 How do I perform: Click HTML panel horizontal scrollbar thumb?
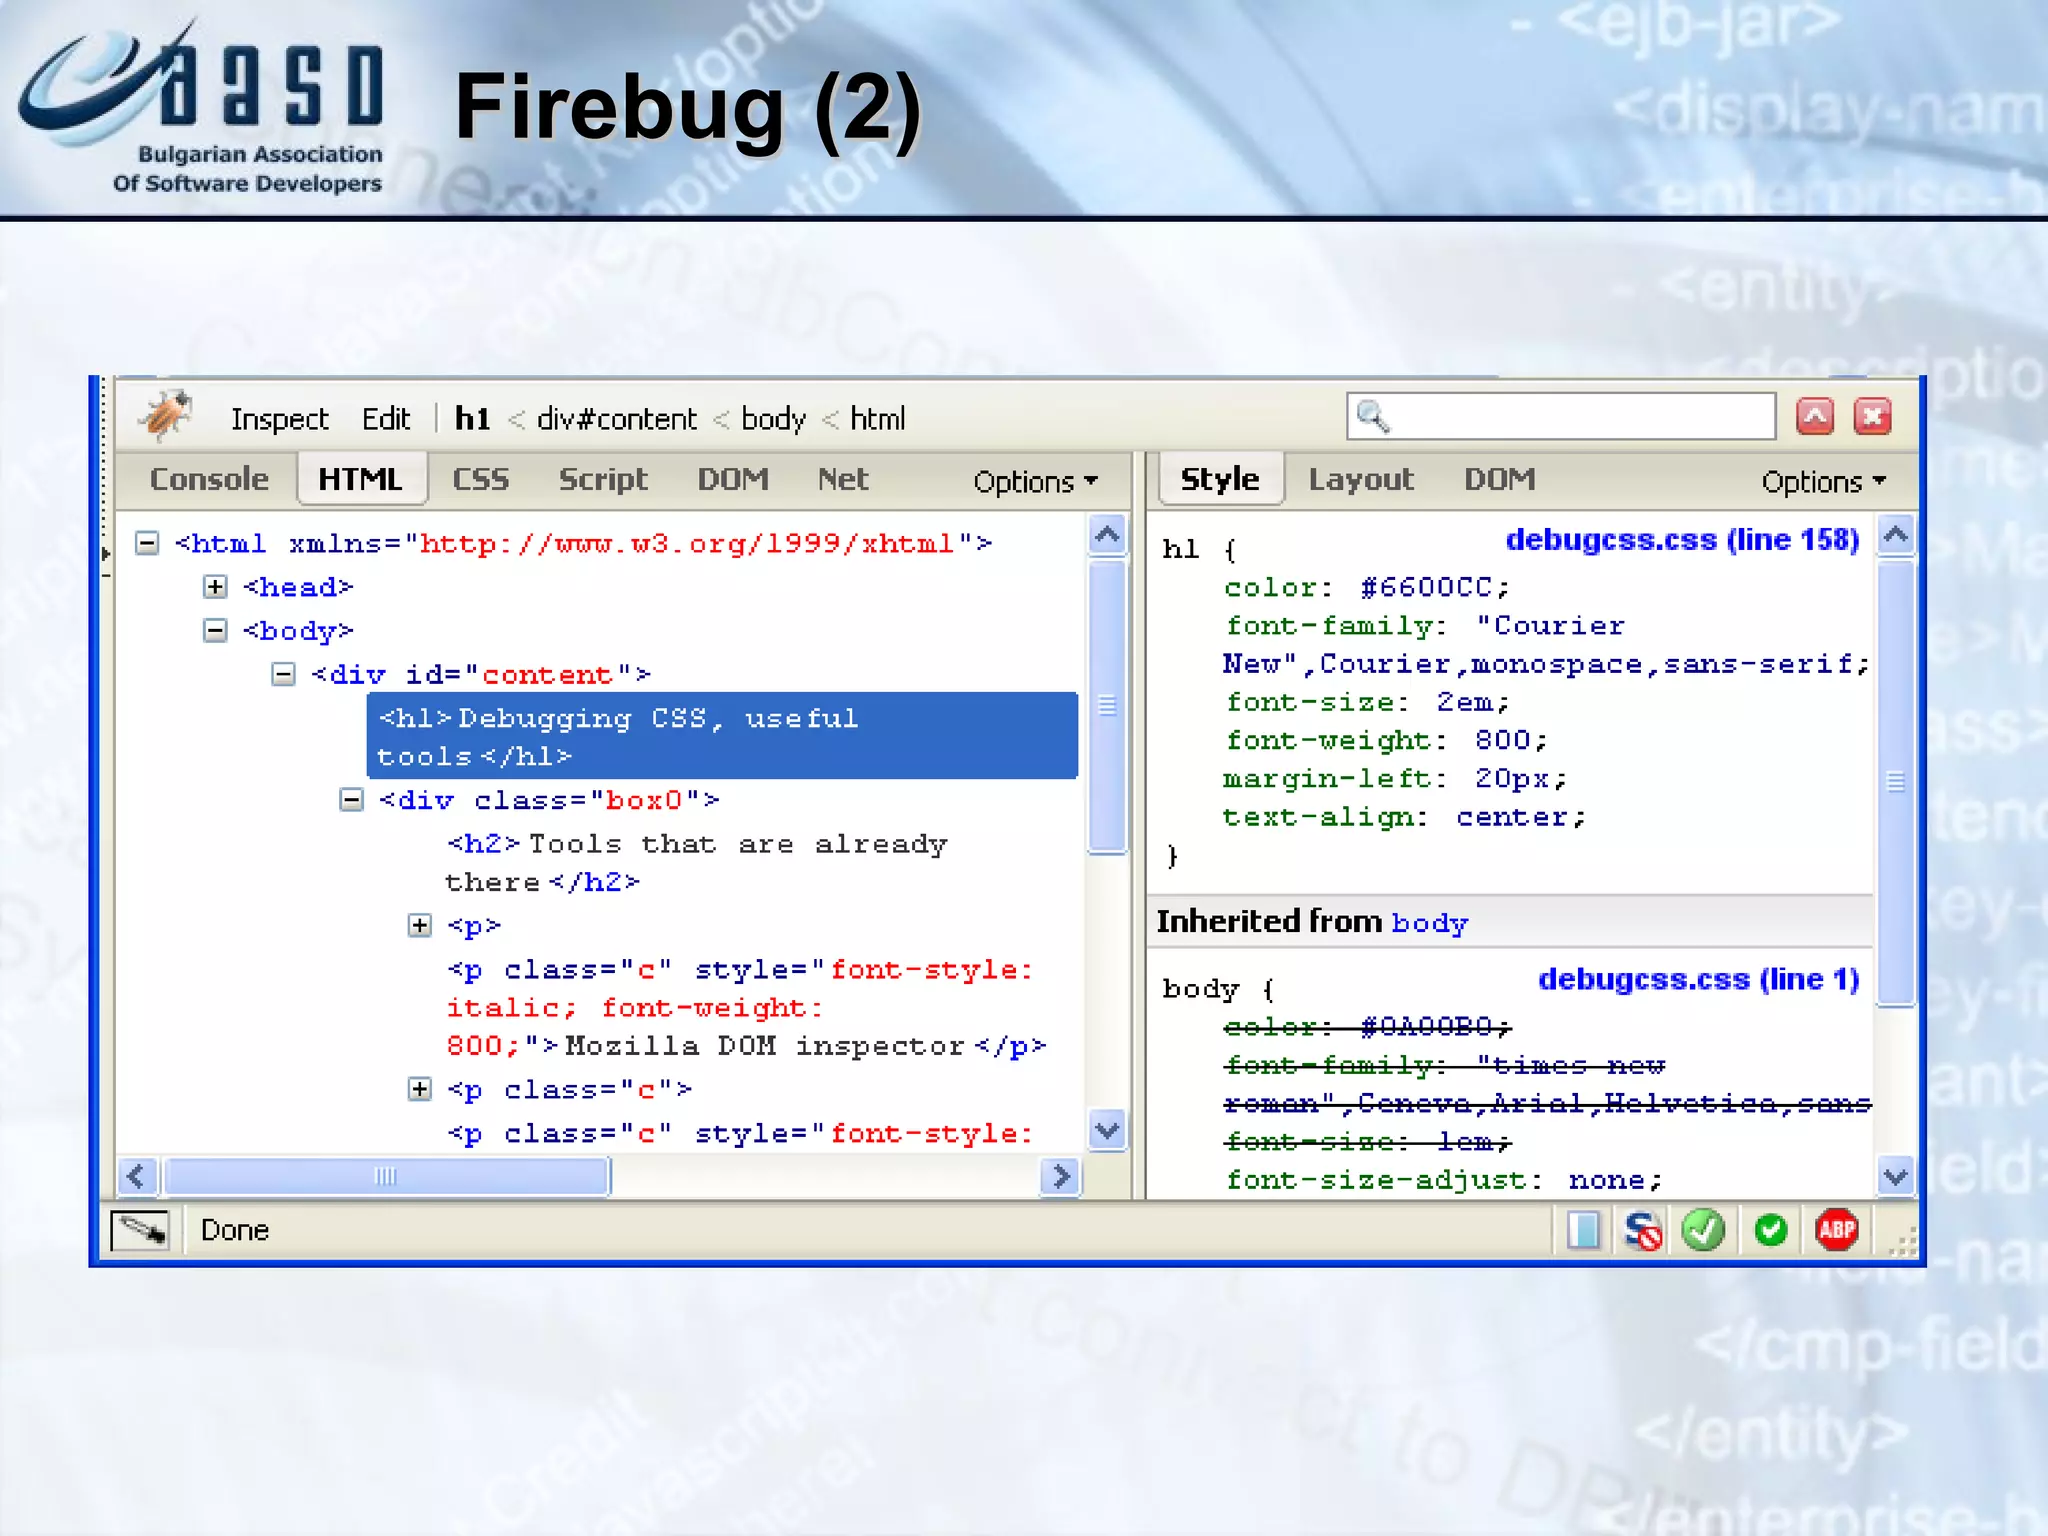[386, 1177]
